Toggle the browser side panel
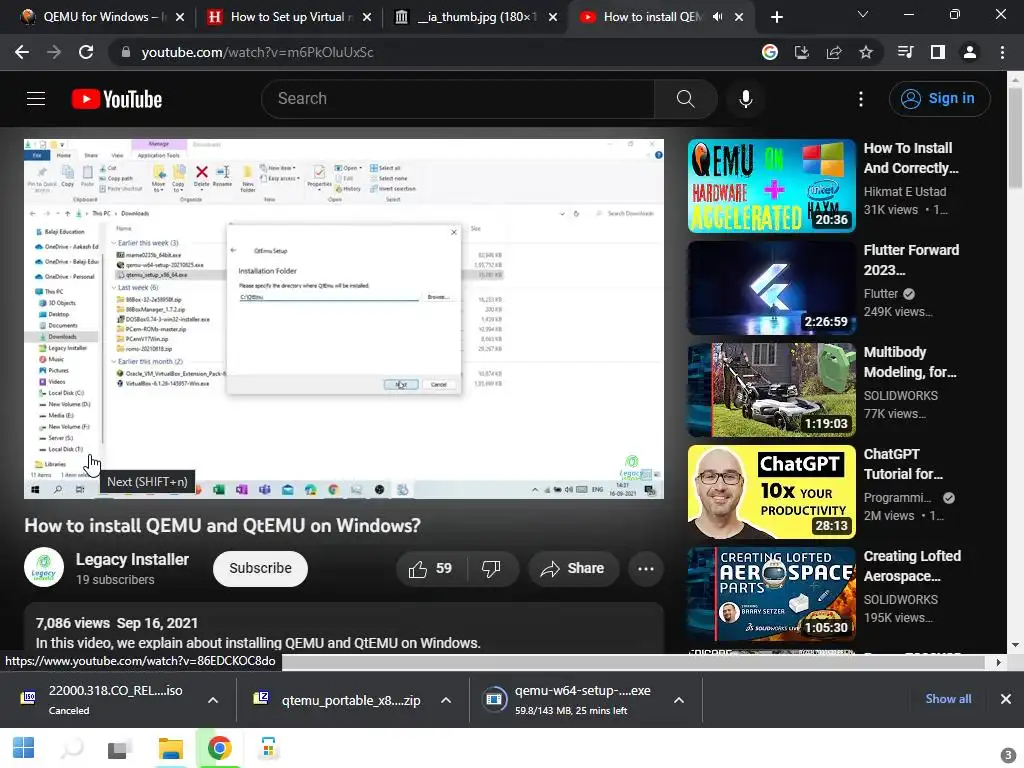1024x768 pixels. tap(937, 52)
